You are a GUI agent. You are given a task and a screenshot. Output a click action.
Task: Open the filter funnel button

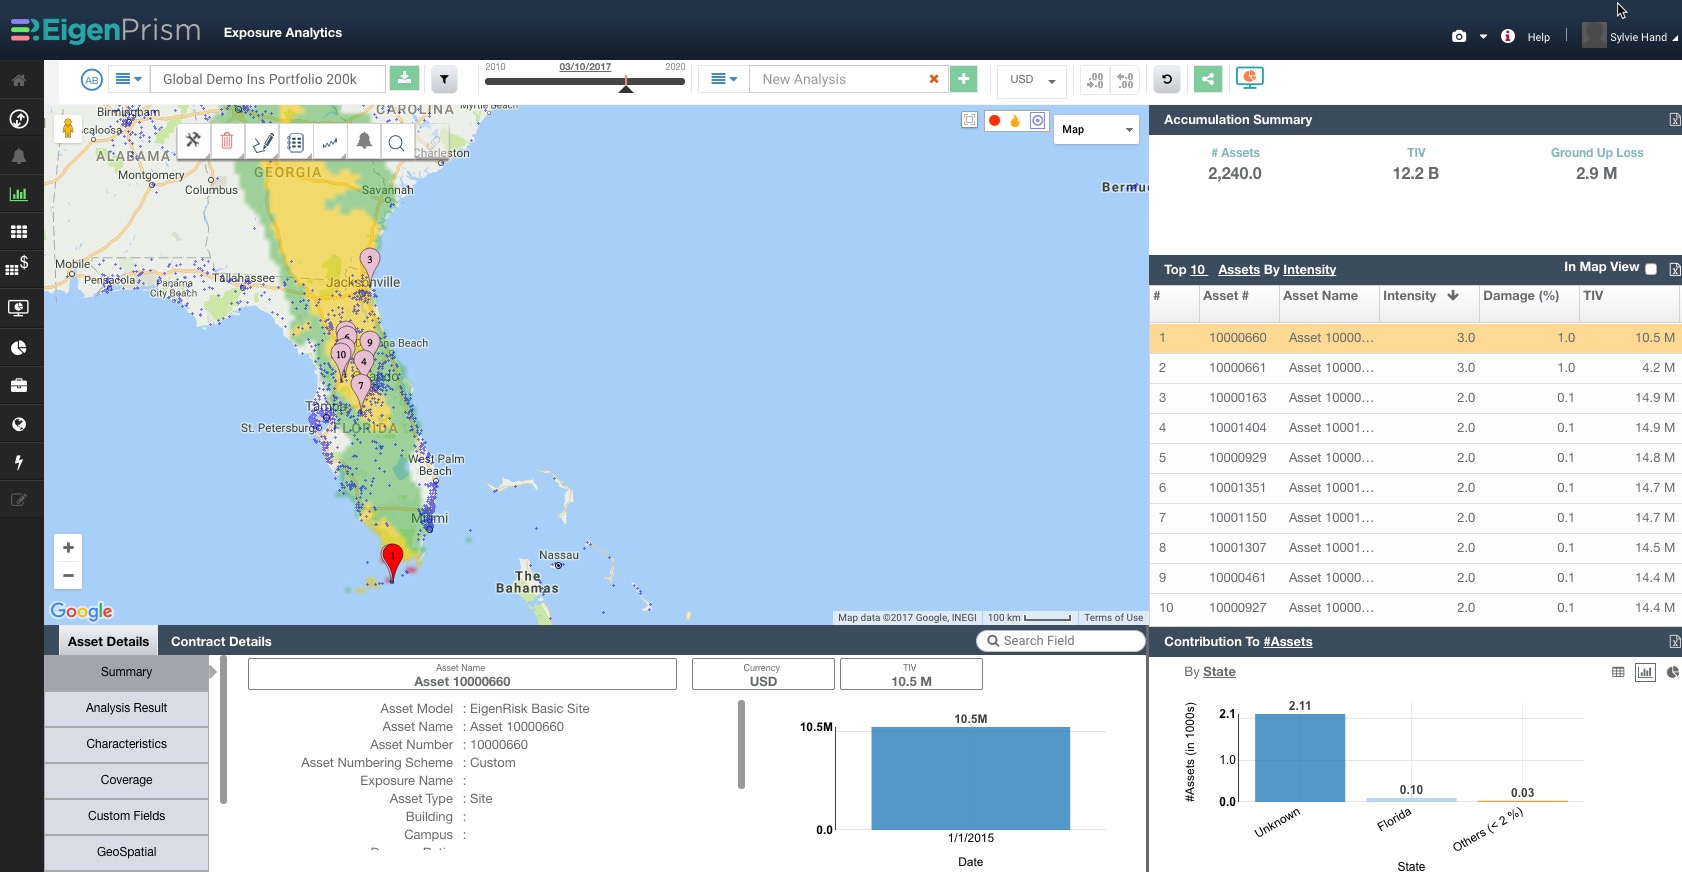[x=444, y=79]
